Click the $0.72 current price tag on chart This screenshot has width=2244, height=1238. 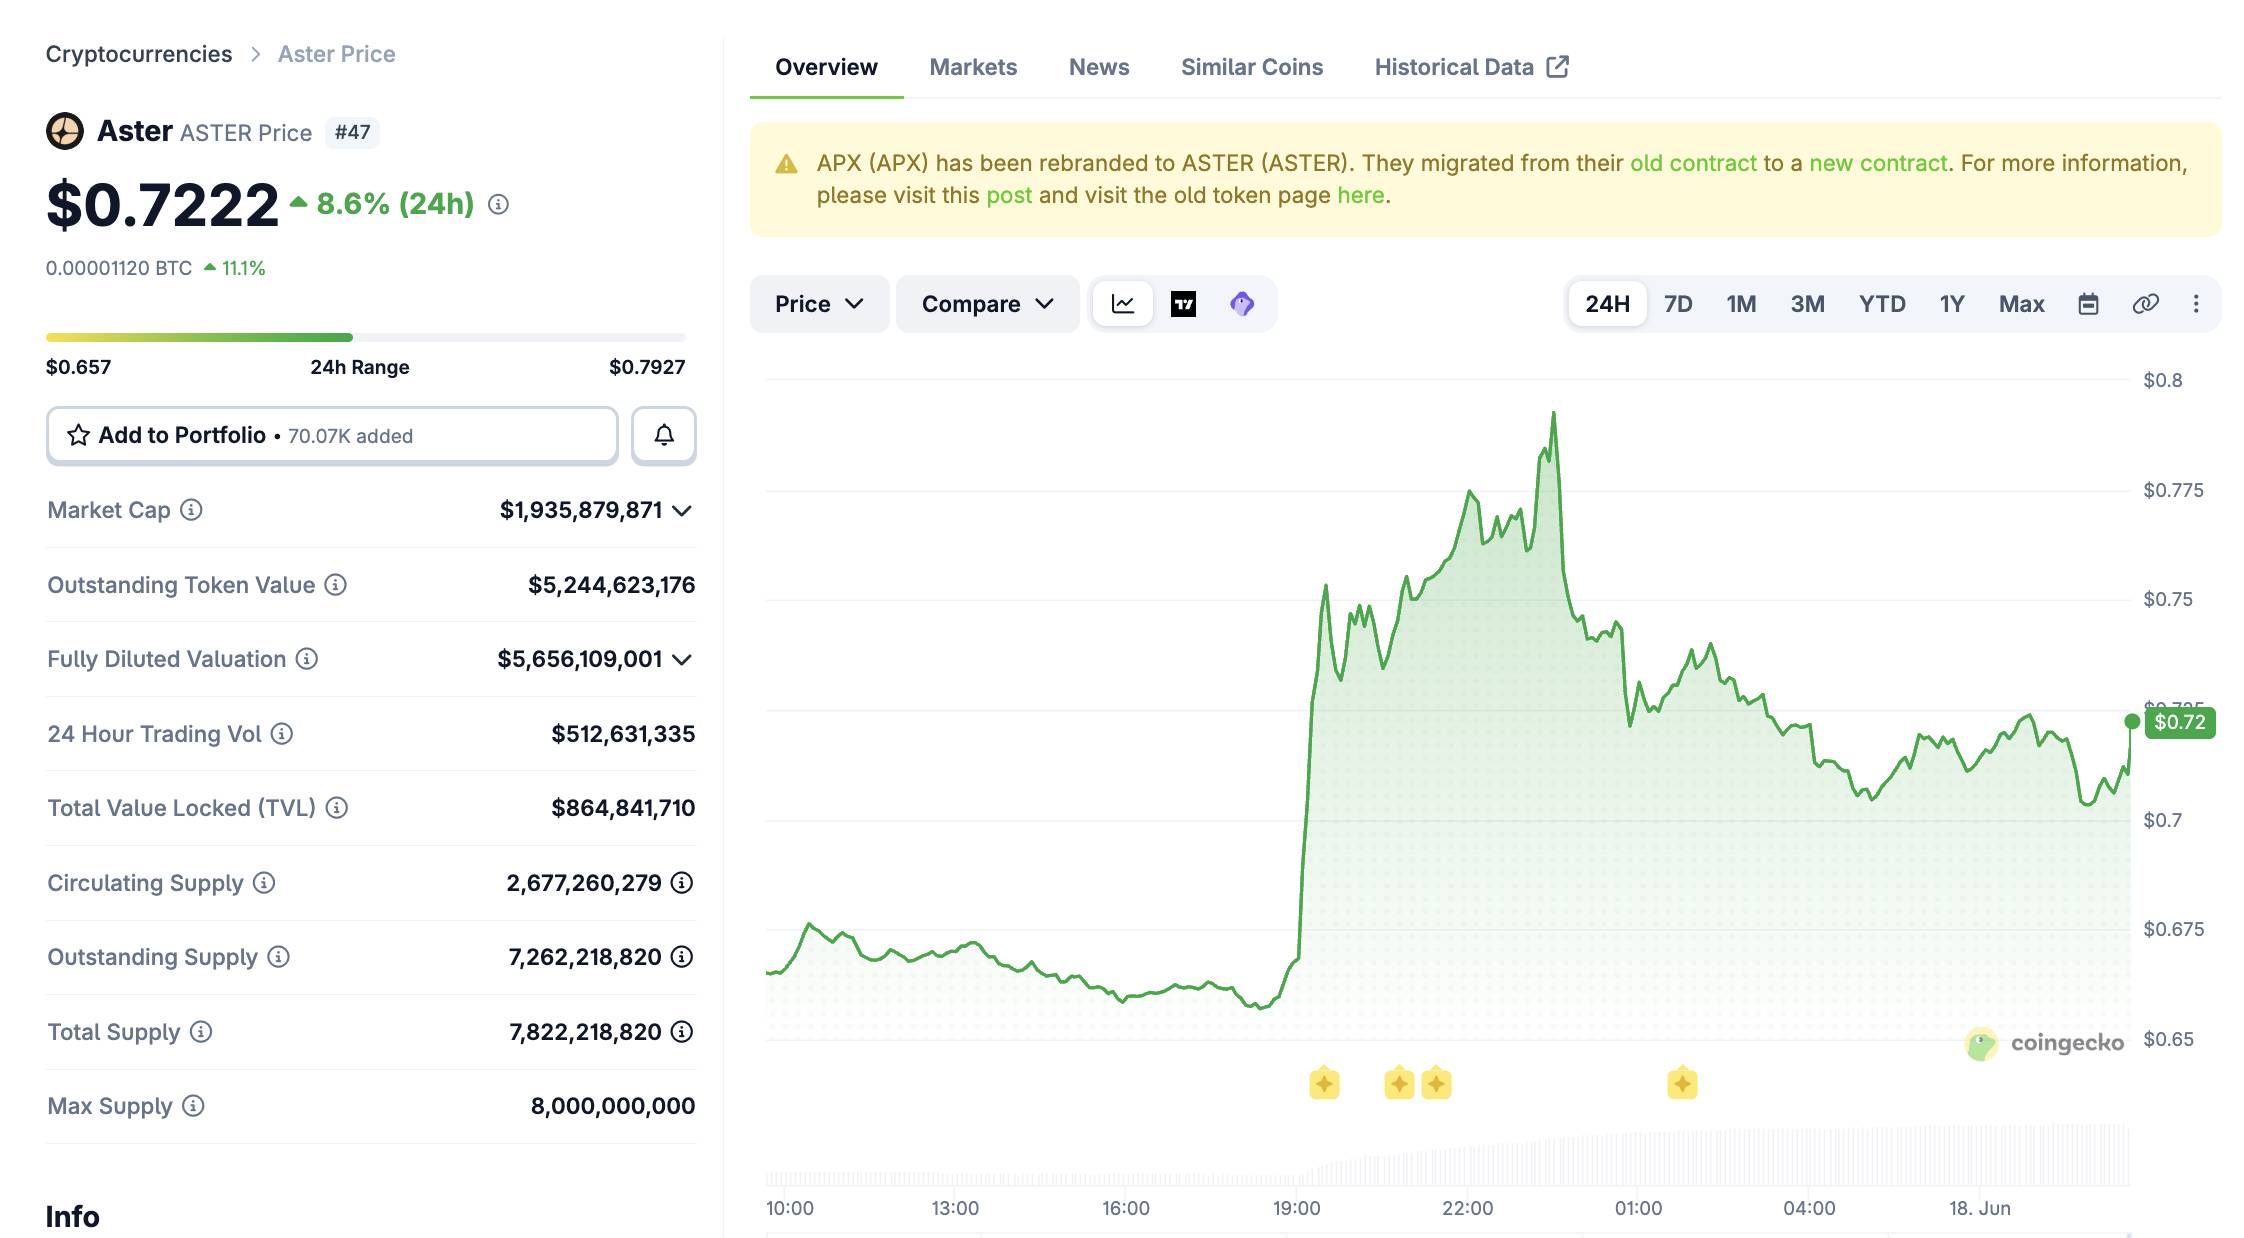(2180, 722)
